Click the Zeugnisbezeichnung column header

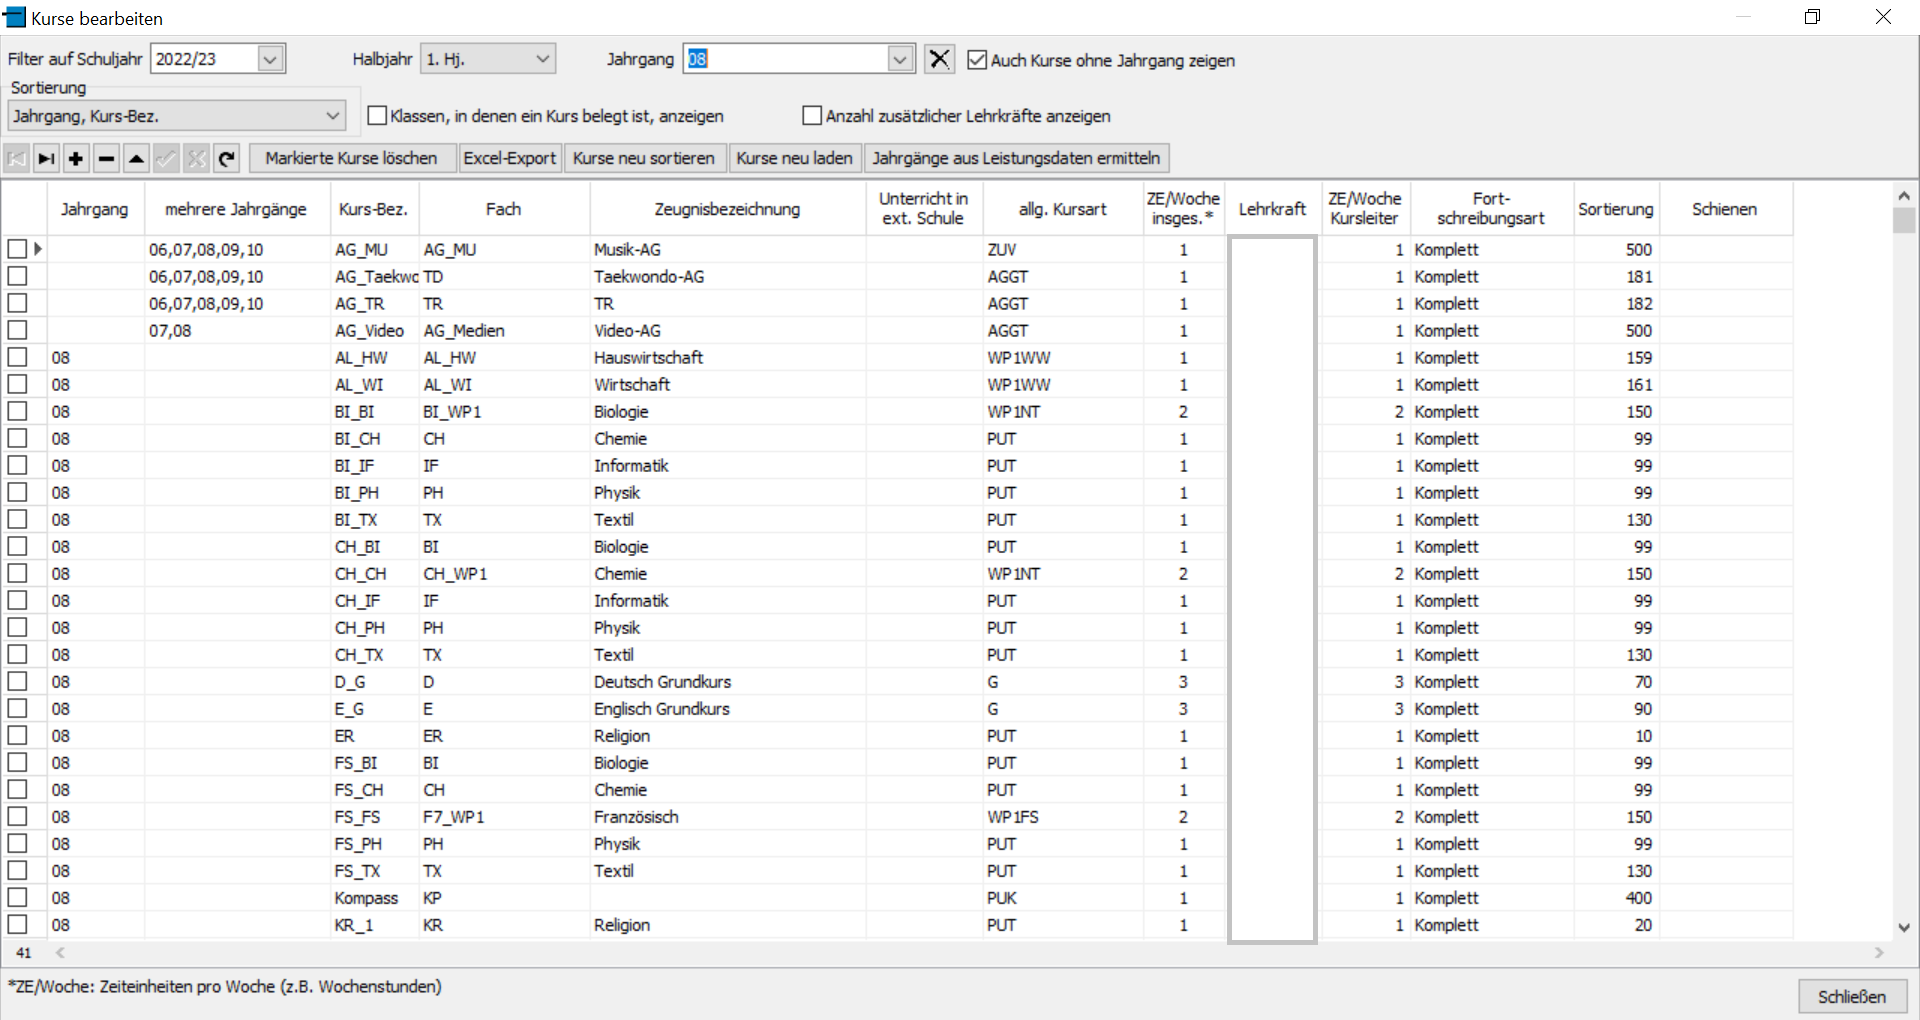[727, 209]
